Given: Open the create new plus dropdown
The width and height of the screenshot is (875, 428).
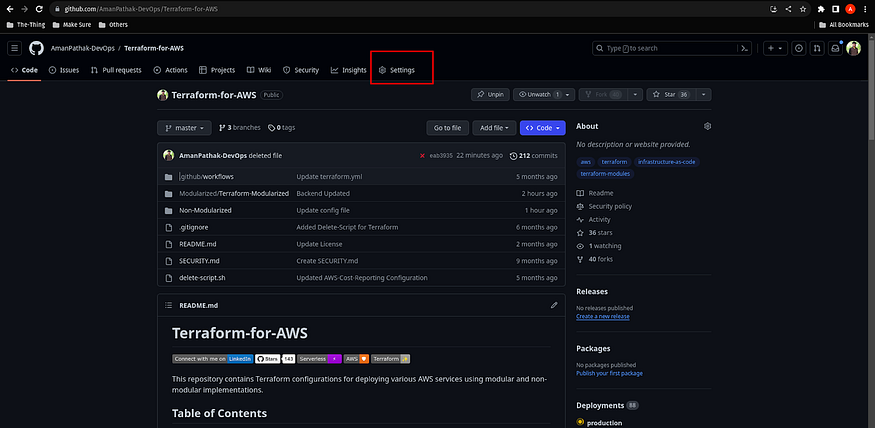Looking at the screenshot, I should click(x=775, y=49).
